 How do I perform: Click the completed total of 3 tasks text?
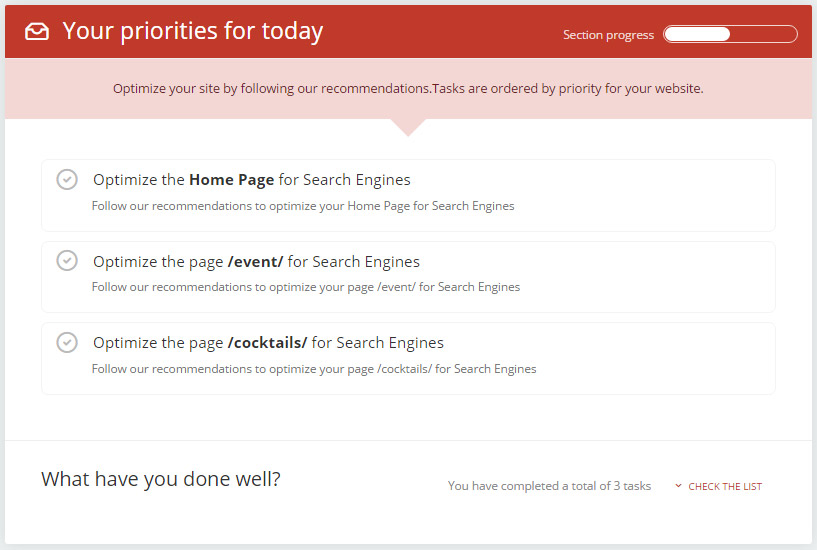(549, 486)
